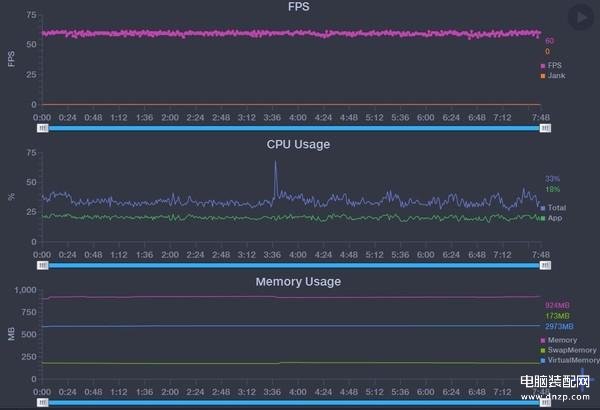Click the Memory Usage left range handle
The width and height of the screenshot is (600, 410).
[x=43, y=402]
